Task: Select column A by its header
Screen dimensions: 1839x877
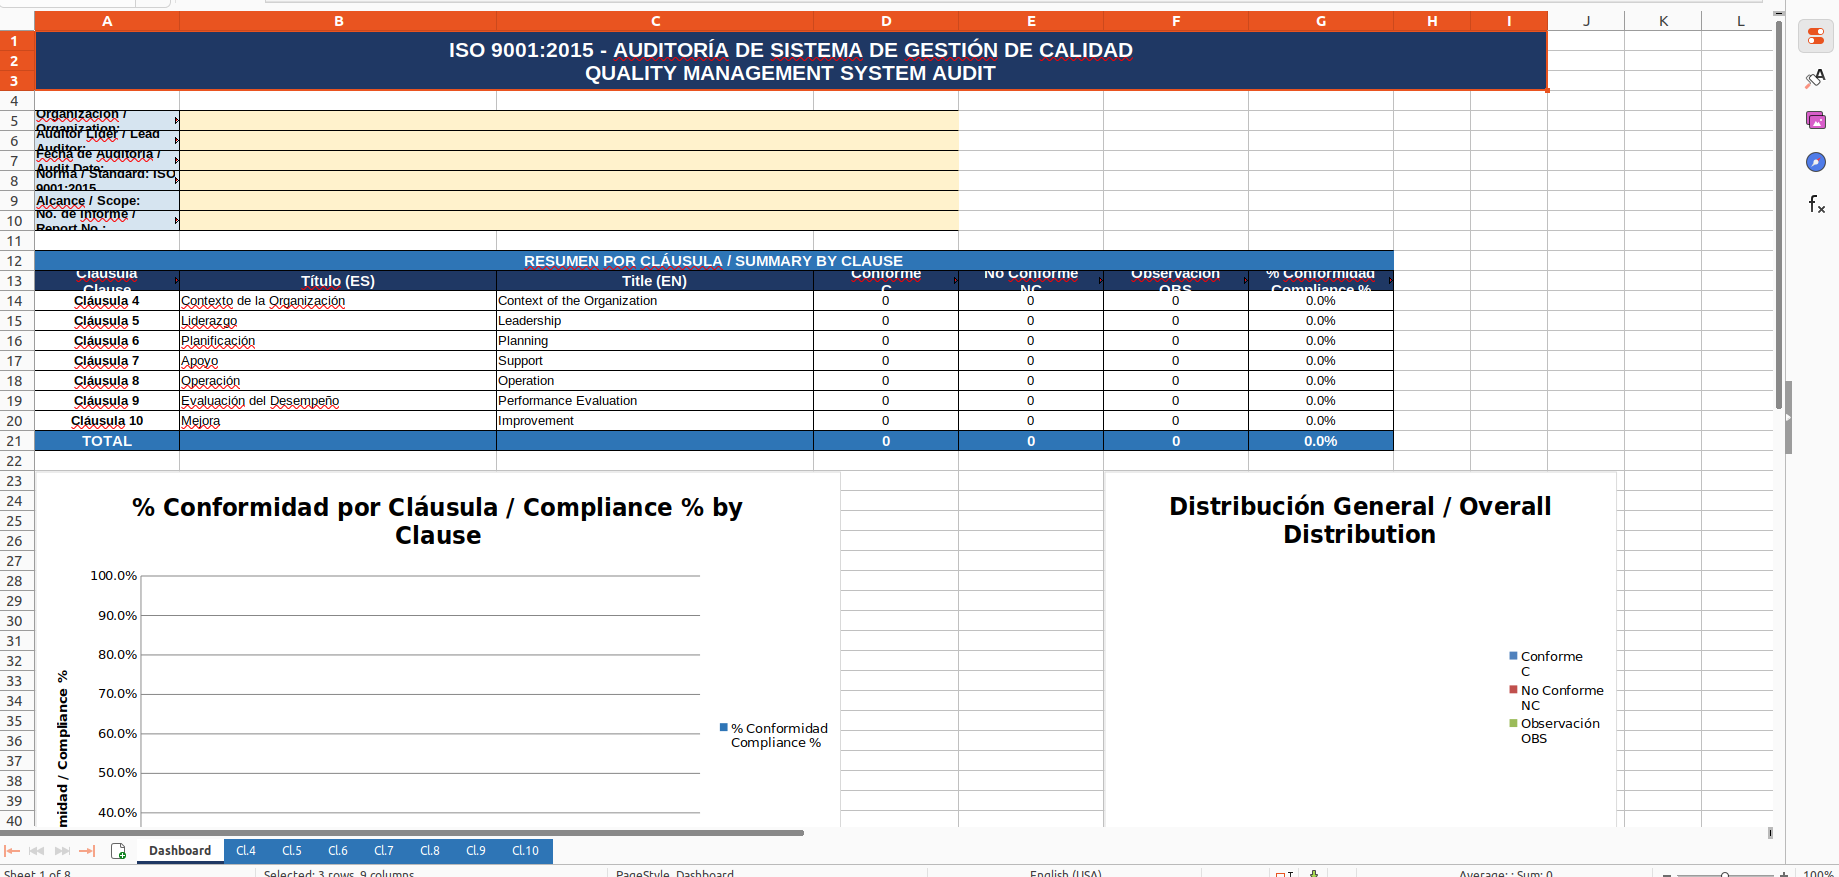Action: 107,21
